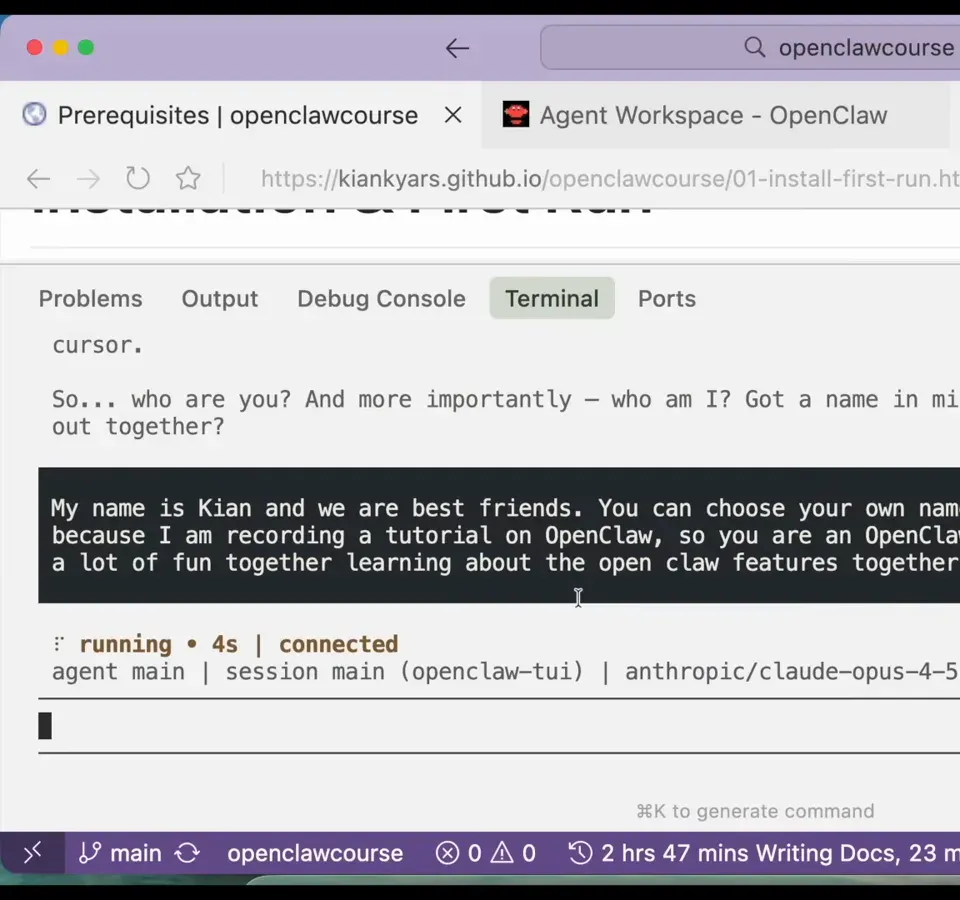Go forward in the embedded browser
This screenshot has height=900, width=960.
(88, 179)
